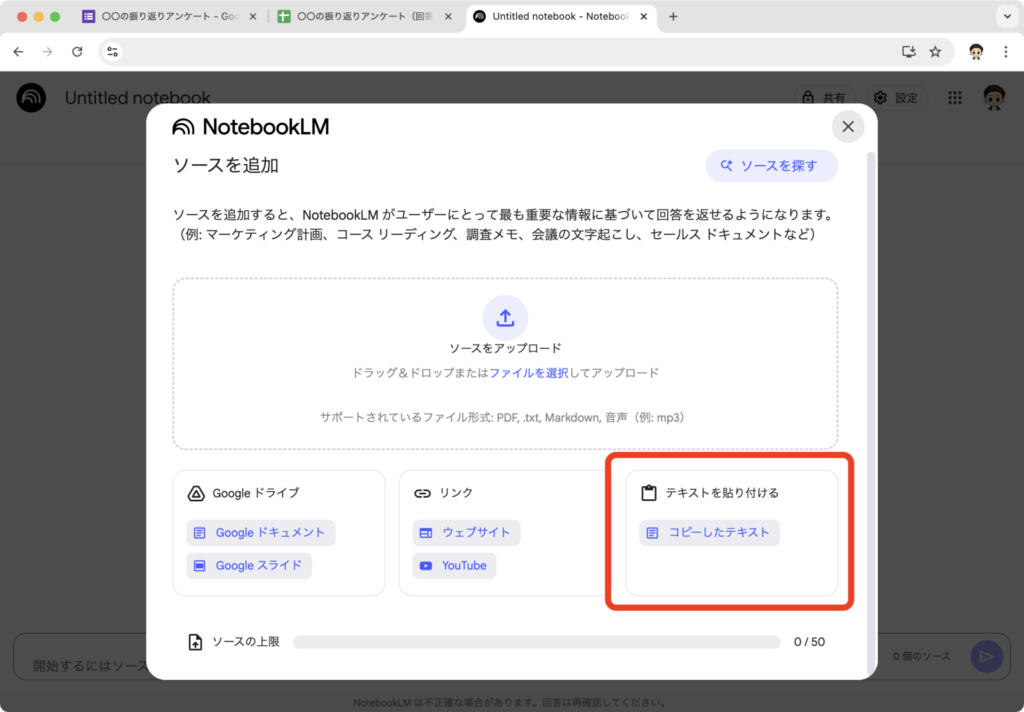Click the supported file formats text
Screen dimensions: 1024x712
click(503, 418)
